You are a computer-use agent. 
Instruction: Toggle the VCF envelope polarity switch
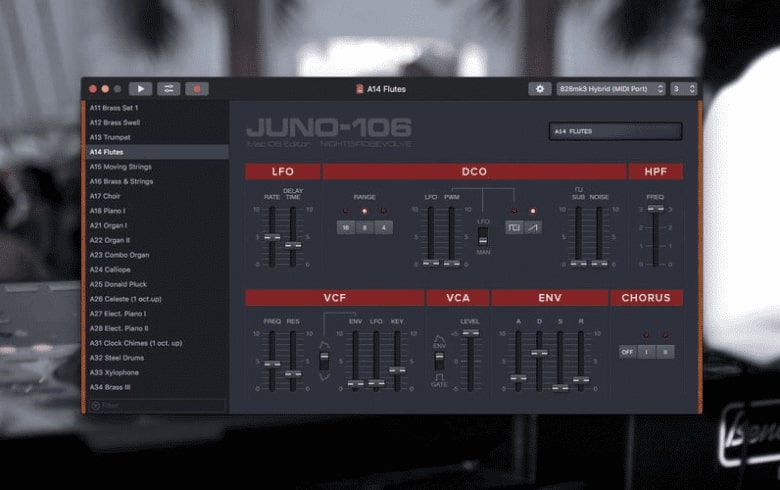(324, 361)
